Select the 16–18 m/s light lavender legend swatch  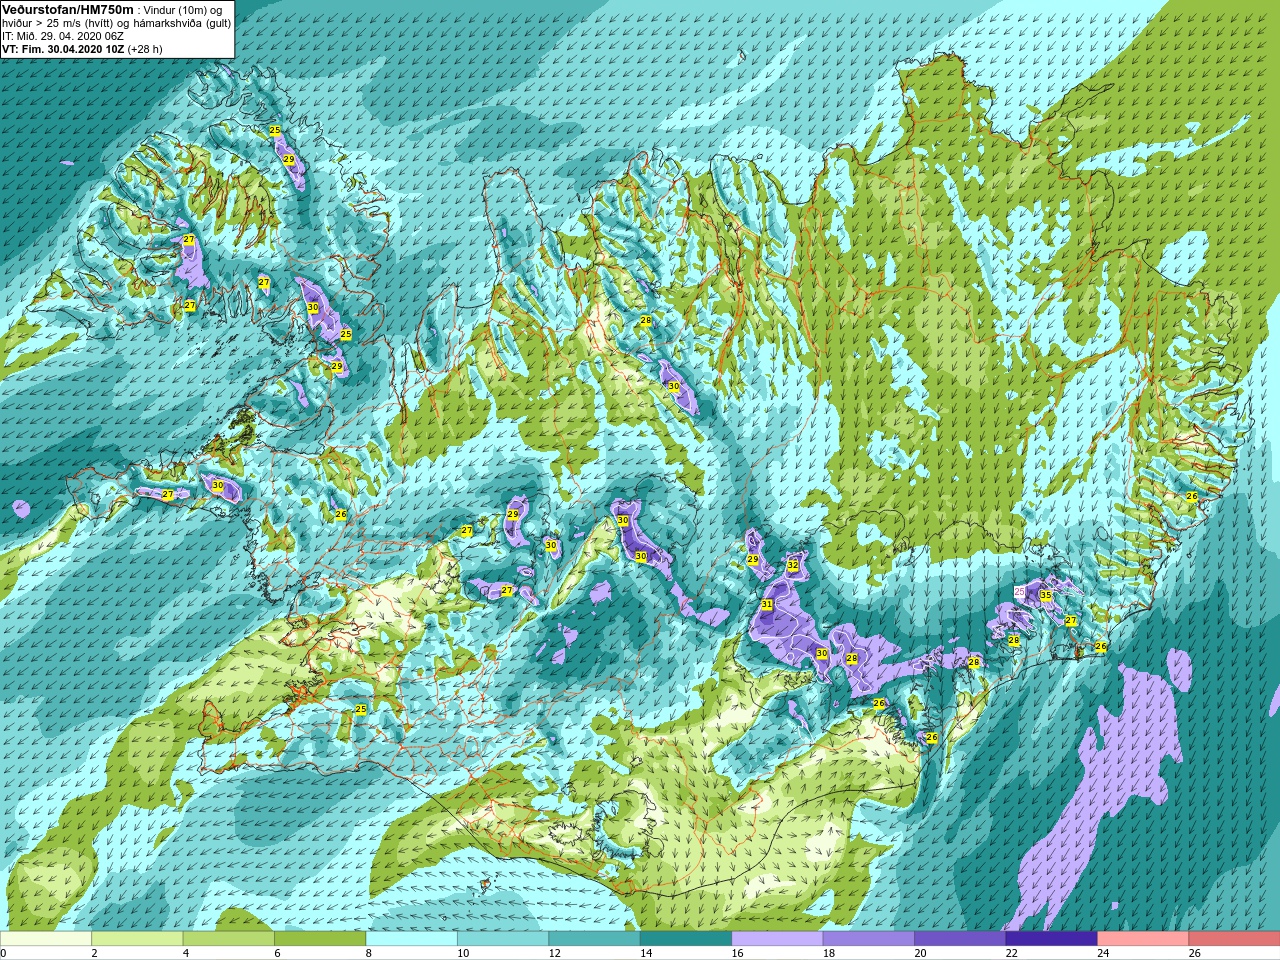click(x=777, y=939)
